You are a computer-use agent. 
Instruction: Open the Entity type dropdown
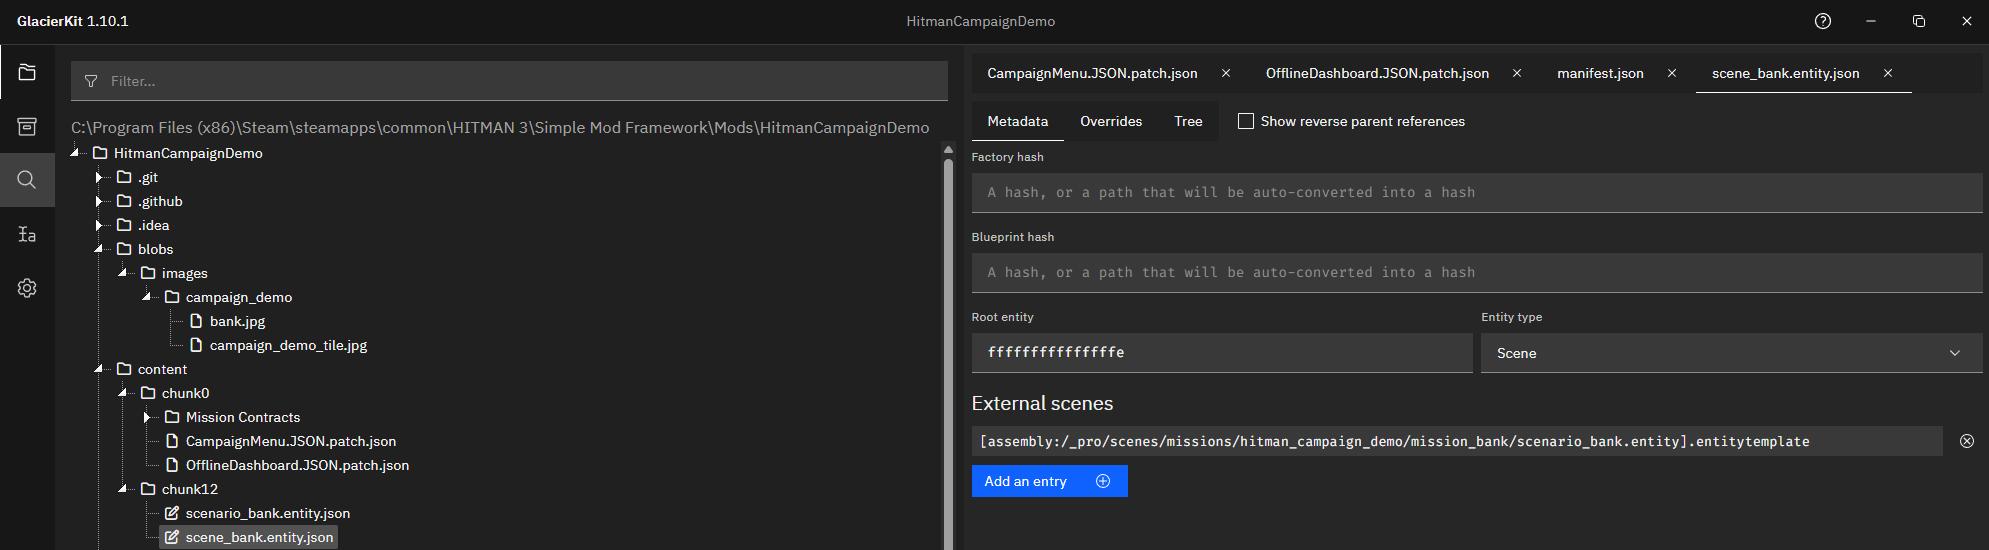coord(1731,353)
